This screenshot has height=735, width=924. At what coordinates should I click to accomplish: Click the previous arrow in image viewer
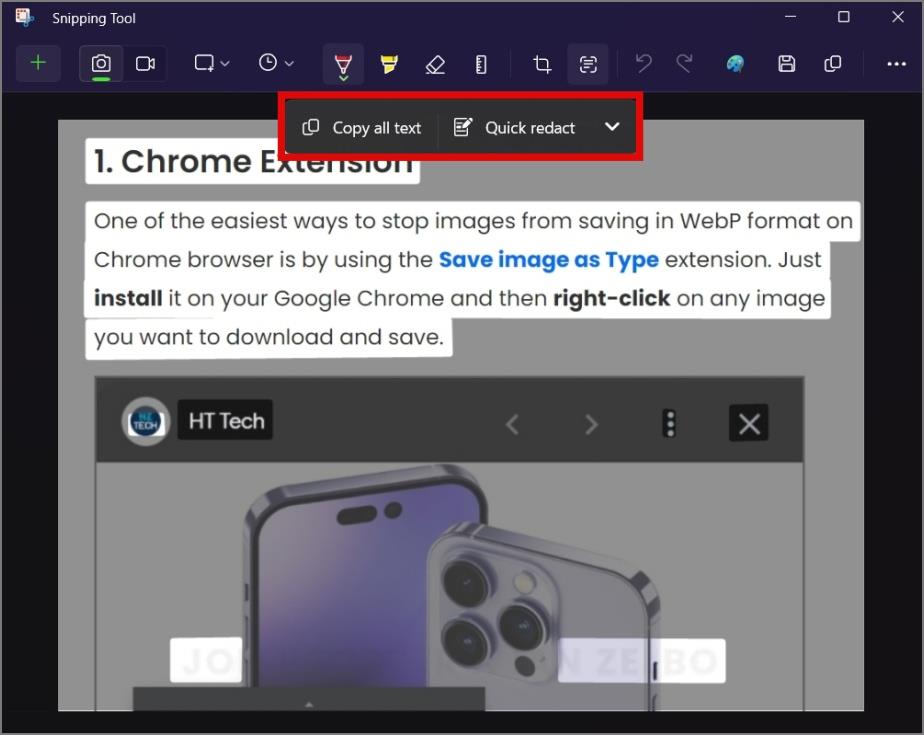coord(512,424)
